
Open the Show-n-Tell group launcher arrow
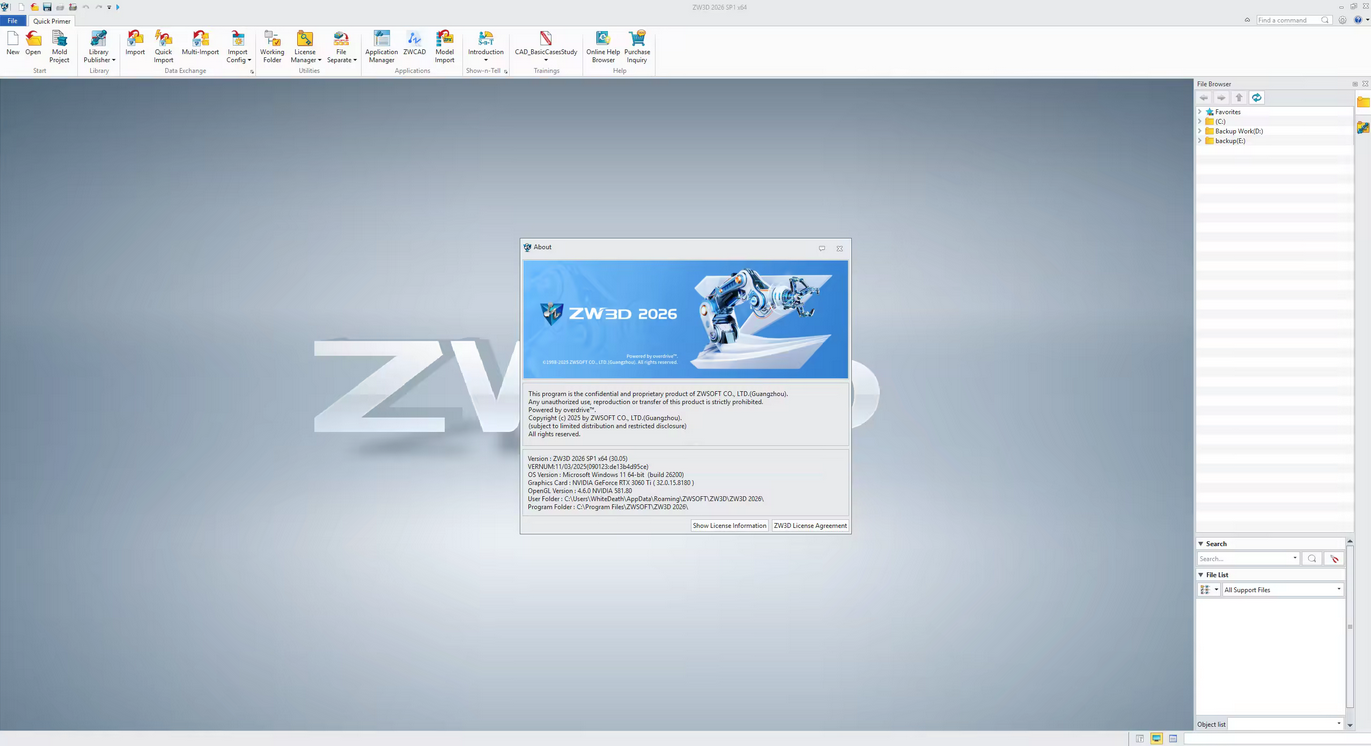(x=506, y=72)
